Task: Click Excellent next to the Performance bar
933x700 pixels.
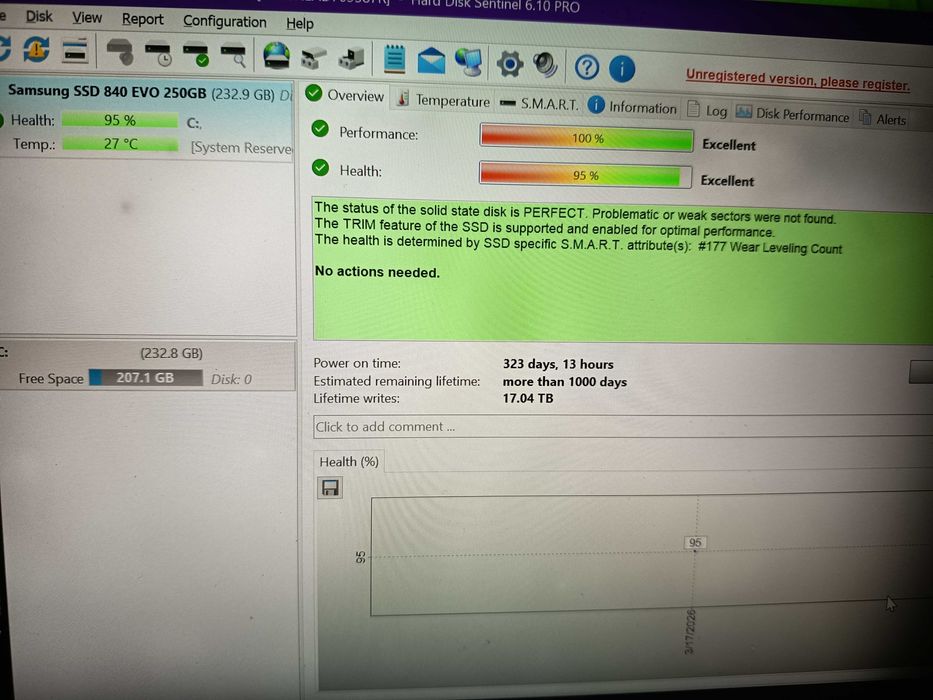Action: pyautogui.click(x=729, y=145)
